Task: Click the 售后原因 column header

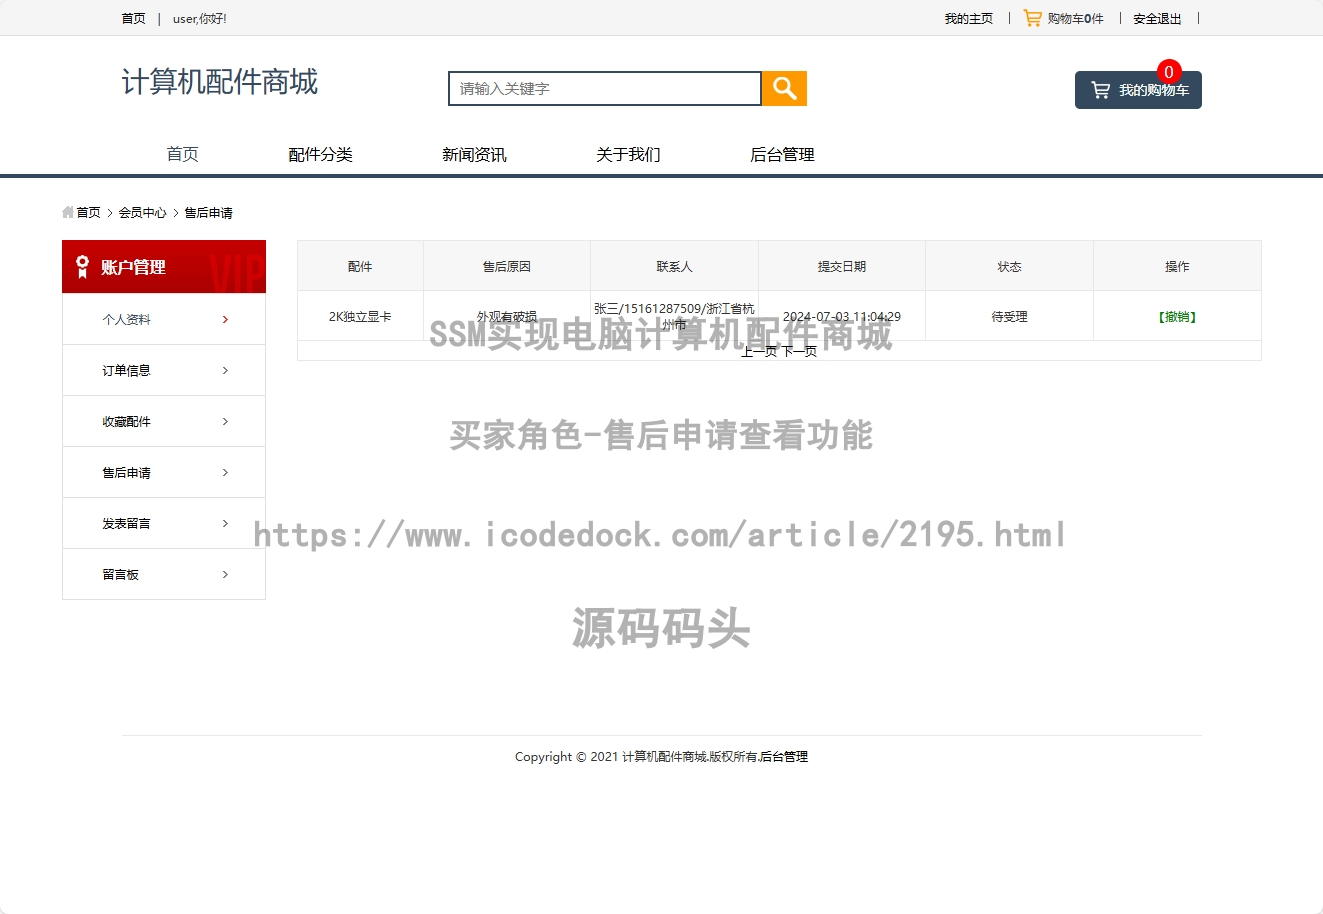Action: pyautogui.click(x=507, y=266)
